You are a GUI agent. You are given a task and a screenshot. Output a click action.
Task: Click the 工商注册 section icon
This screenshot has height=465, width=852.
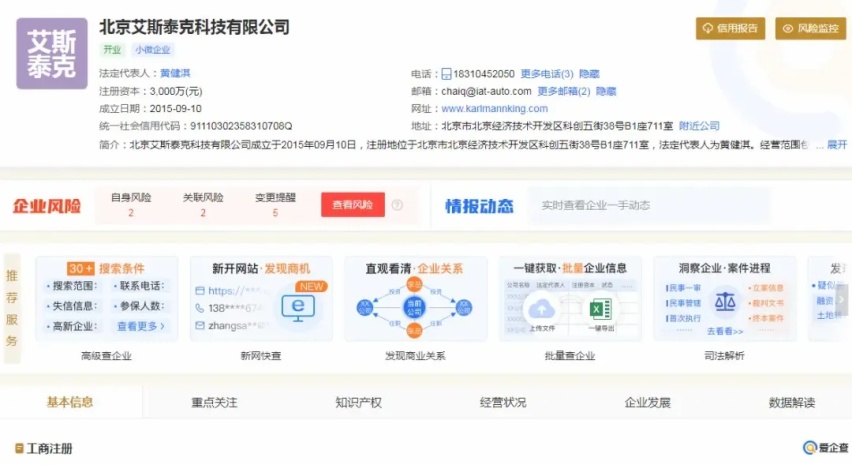click(19, 448)
